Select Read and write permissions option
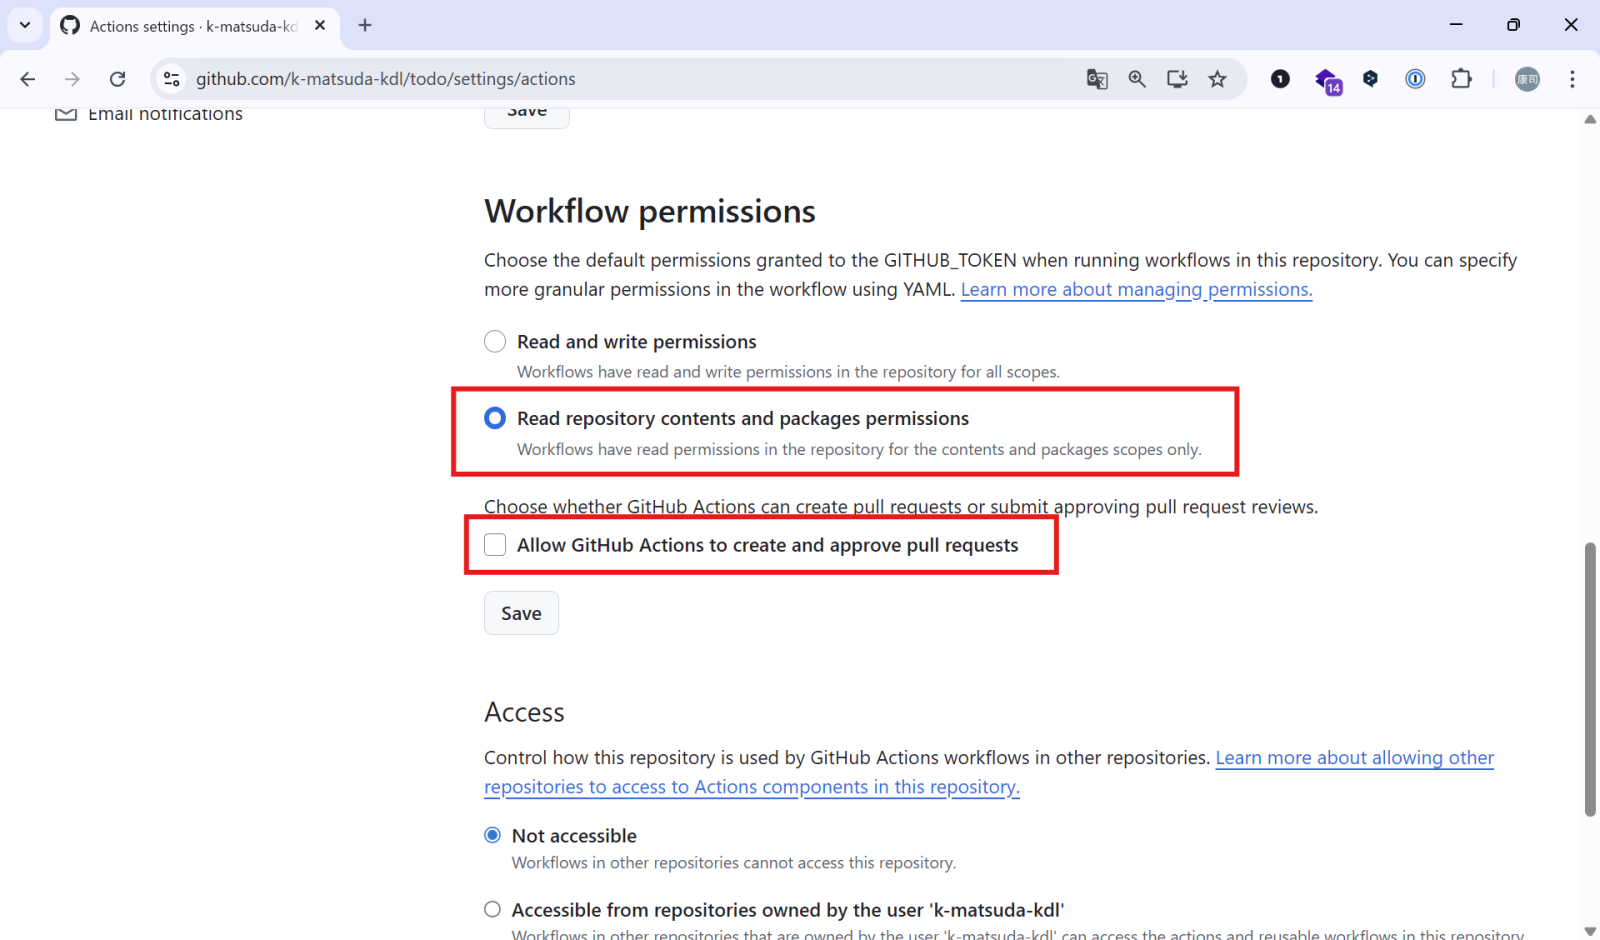This screenshot has height=940, width=1600. 495,342
